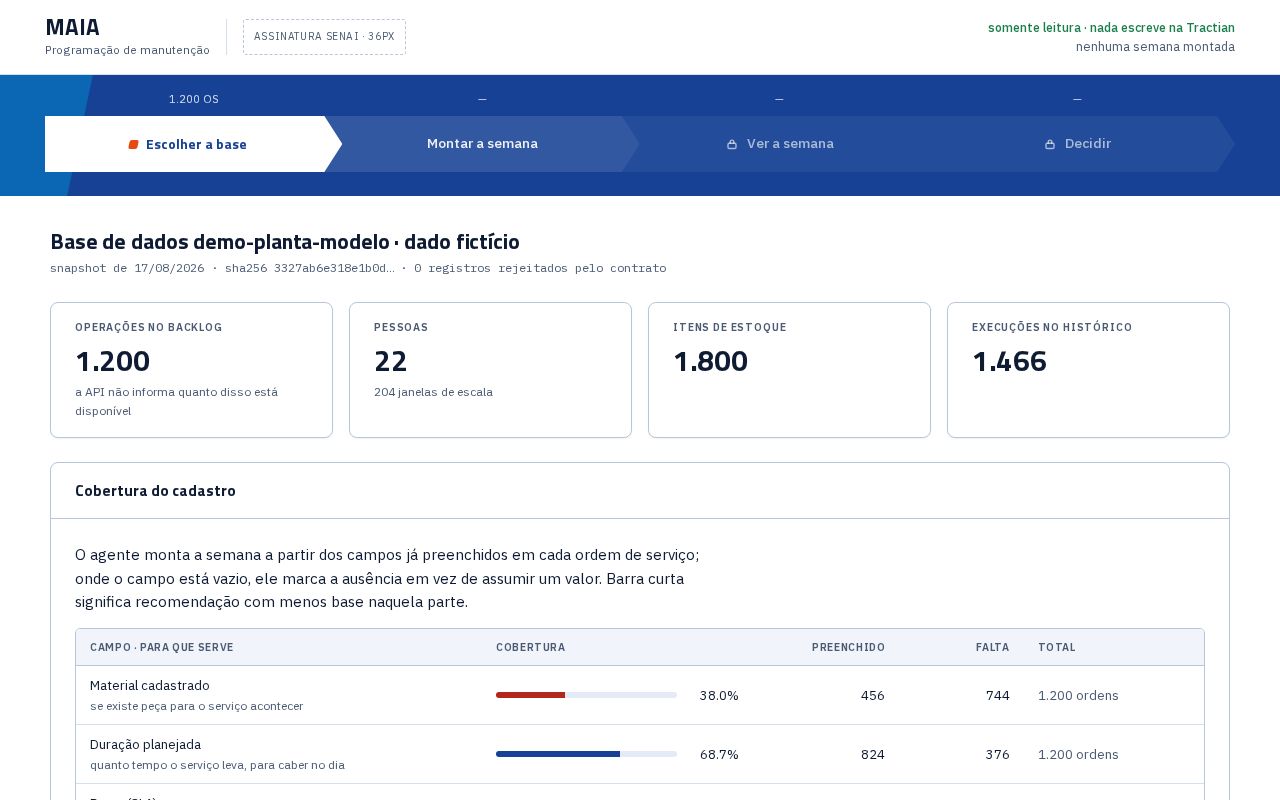Open the Operações no backlog card
1280x800 pixels.
tap(191, 370)
